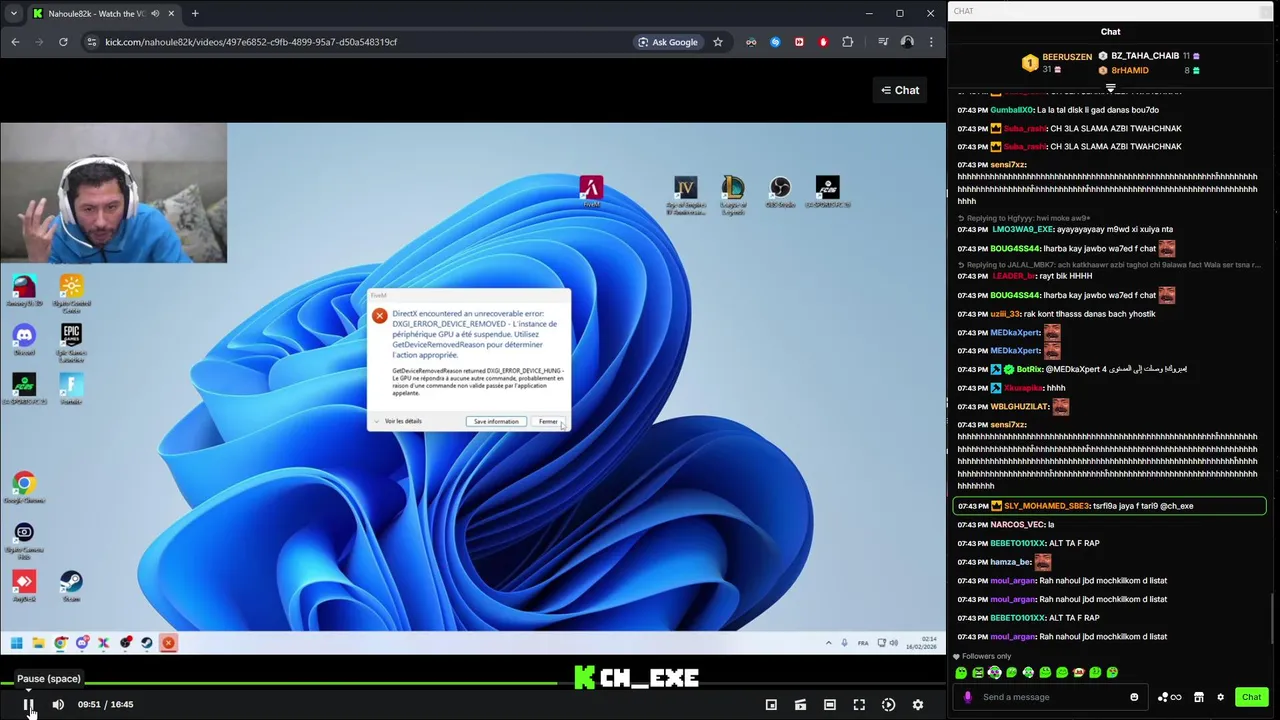Click OBS Studio desktop icon in video

coord(780,190)
